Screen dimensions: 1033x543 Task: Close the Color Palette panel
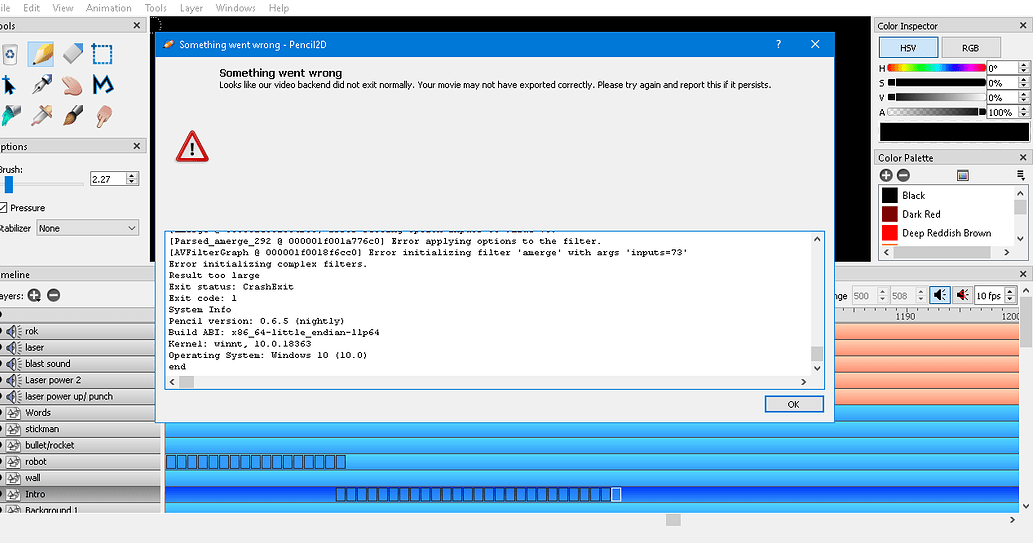pyautogui.click(x=1022, y=157)
